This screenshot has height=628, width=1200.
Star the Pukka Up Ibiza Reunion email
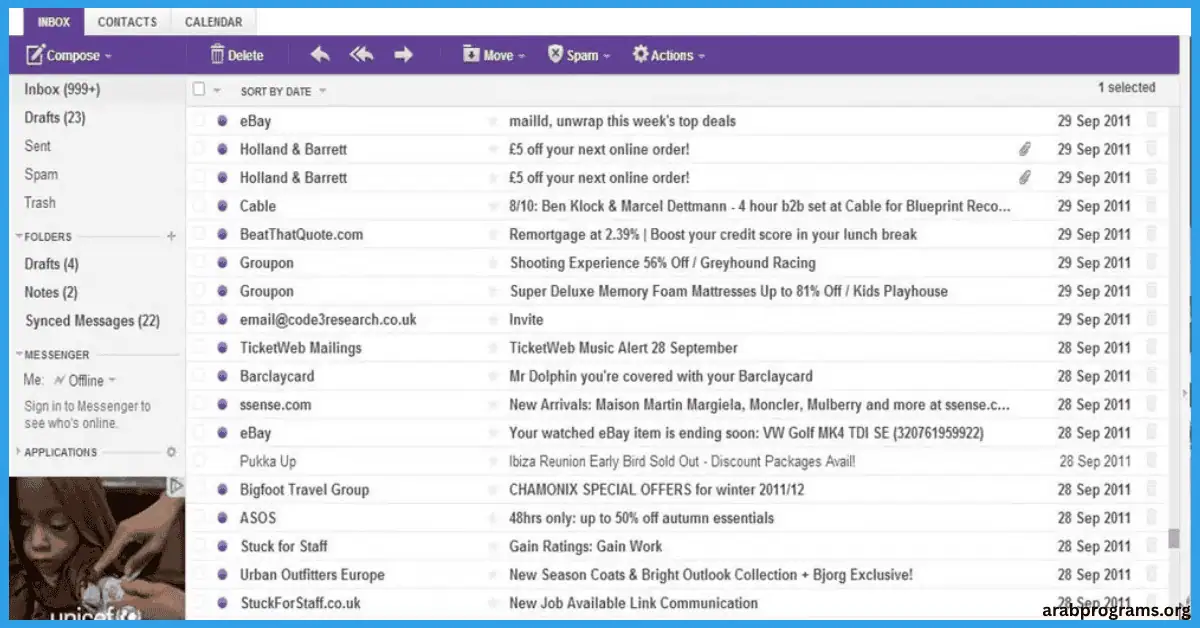492,462
